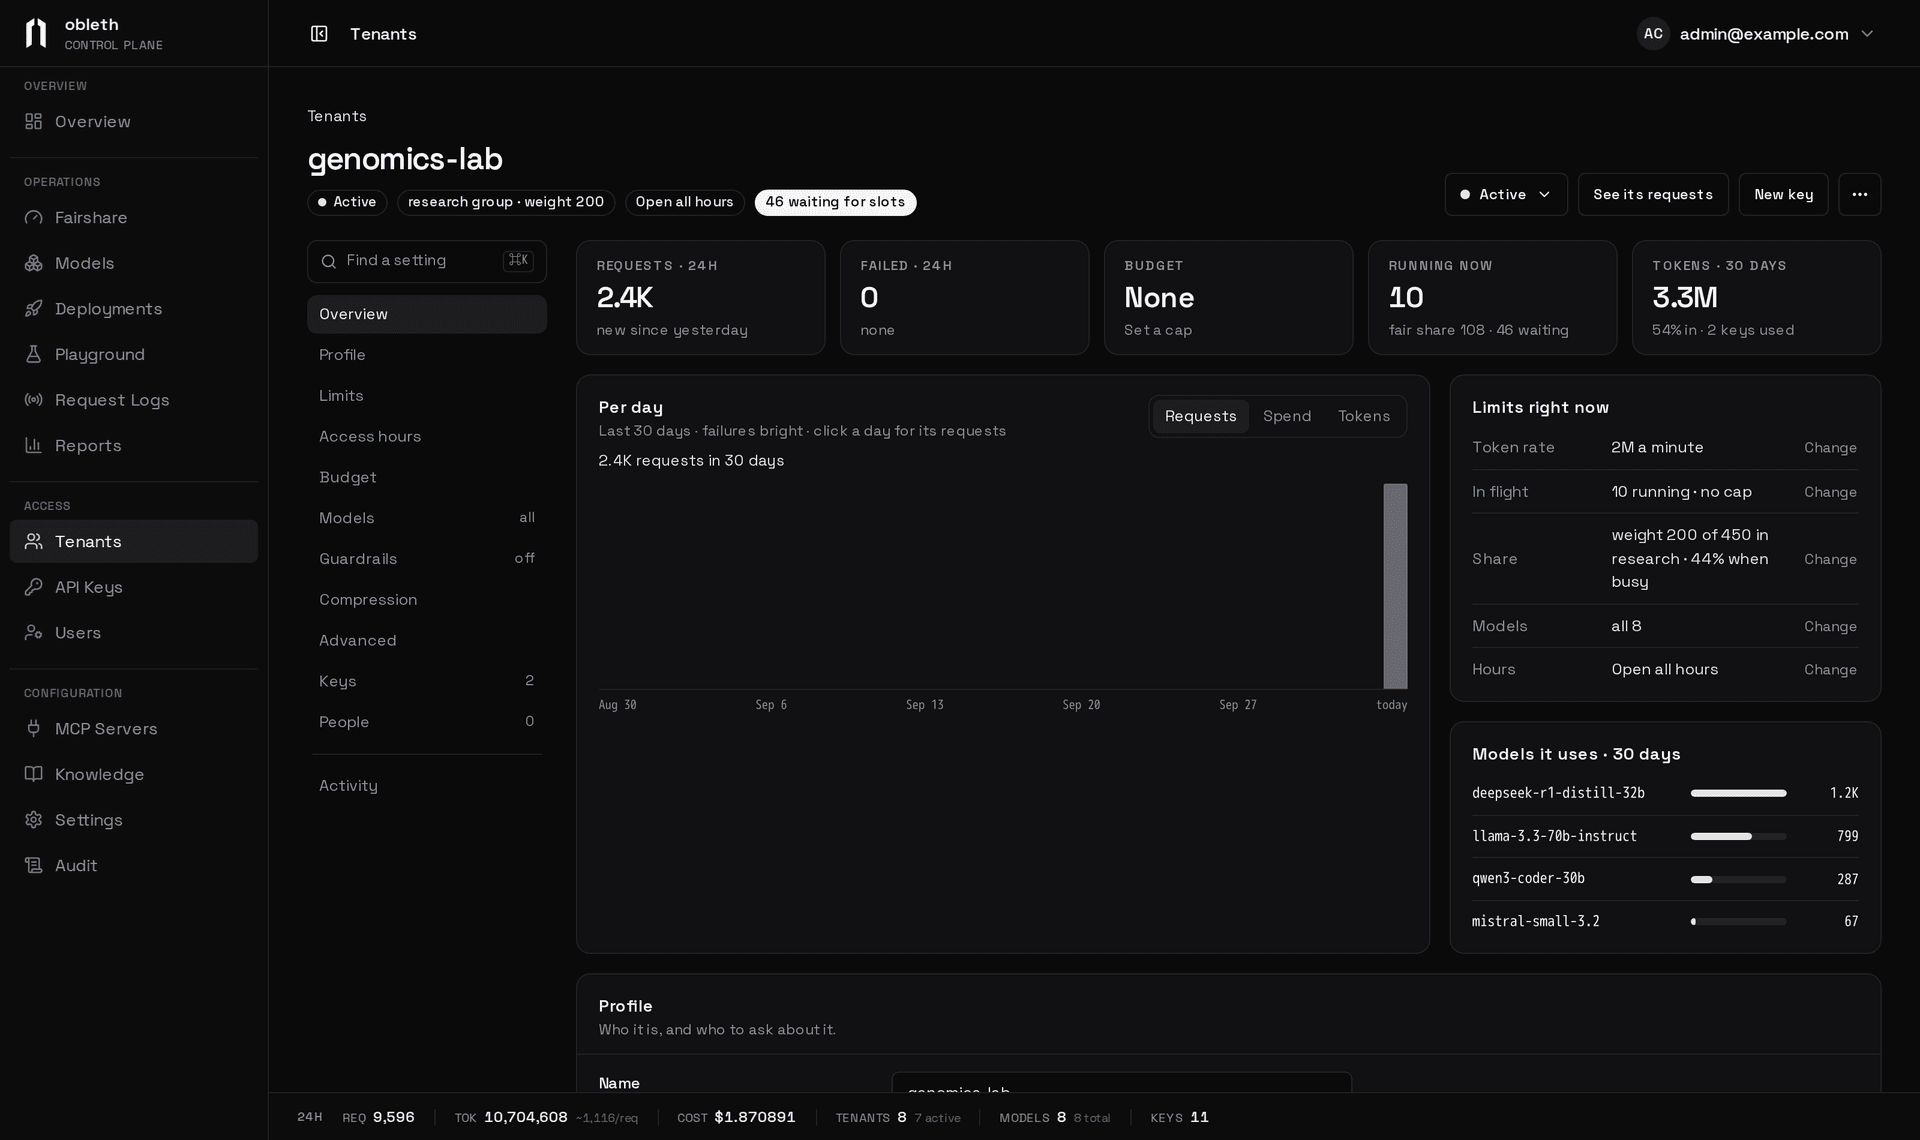Screen dimensions: 1920x1140
Task: Open Models section showing all
Action: point(427,518)
